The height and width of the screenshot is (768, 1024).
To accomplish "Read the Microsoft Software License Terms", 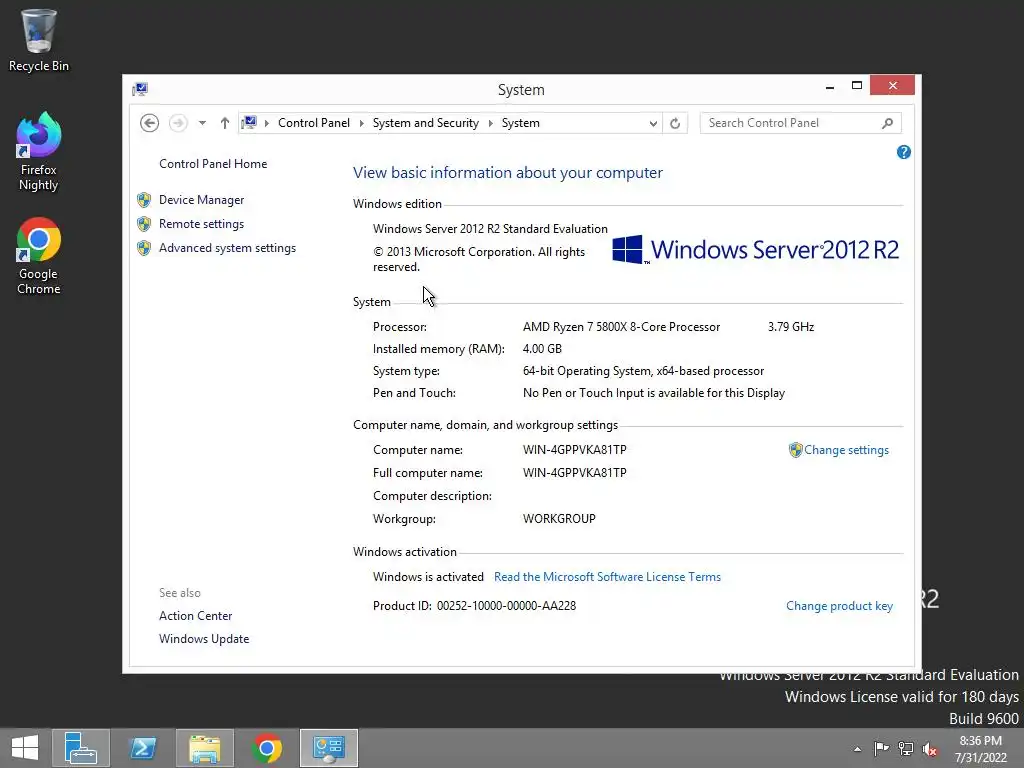I will 607,577.
